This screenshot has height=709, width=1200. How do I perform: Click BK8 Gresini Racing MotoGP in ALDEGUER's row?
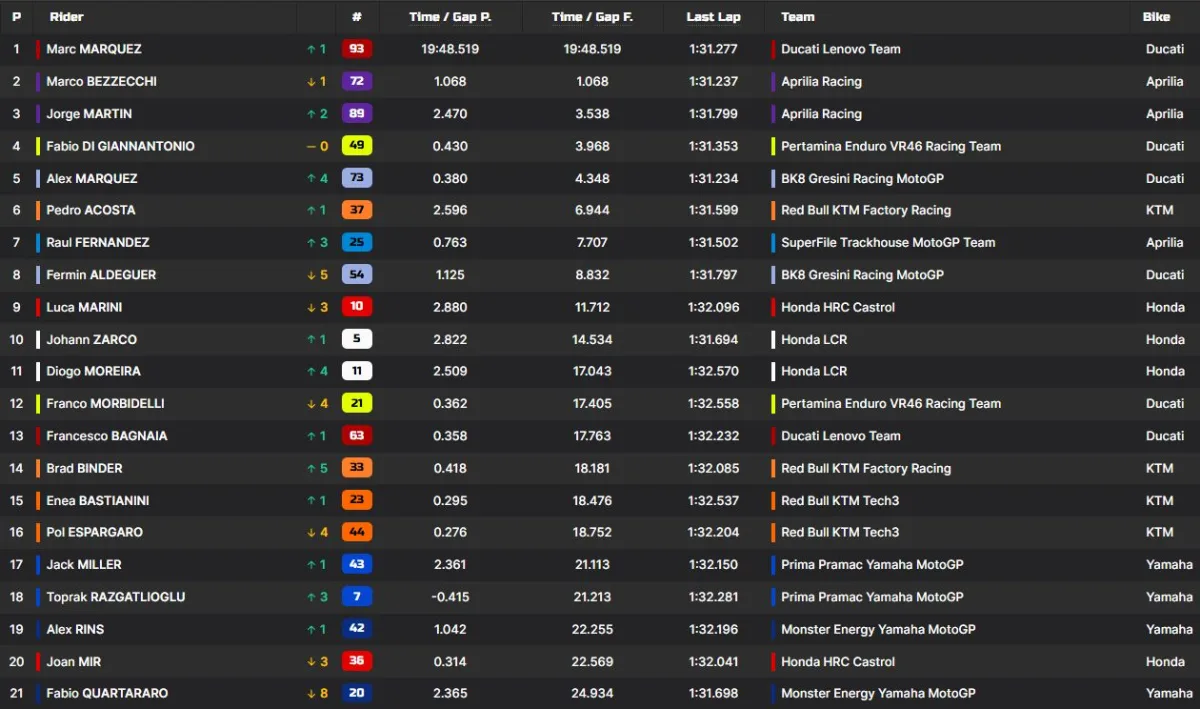click(862, 275)
